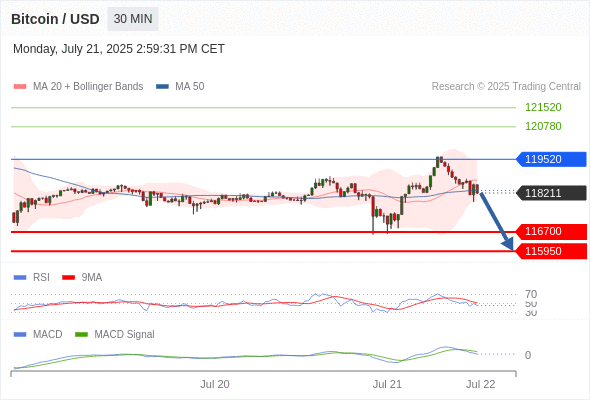
Task: Click the 121520 green resistance label
Action: [543, 107]
